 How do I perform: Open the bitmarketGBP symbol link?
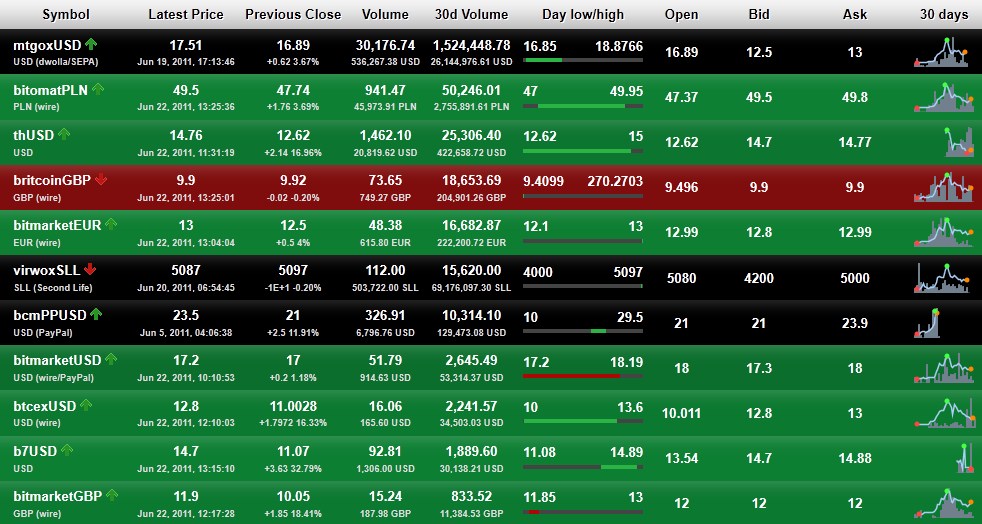point(58,495)
